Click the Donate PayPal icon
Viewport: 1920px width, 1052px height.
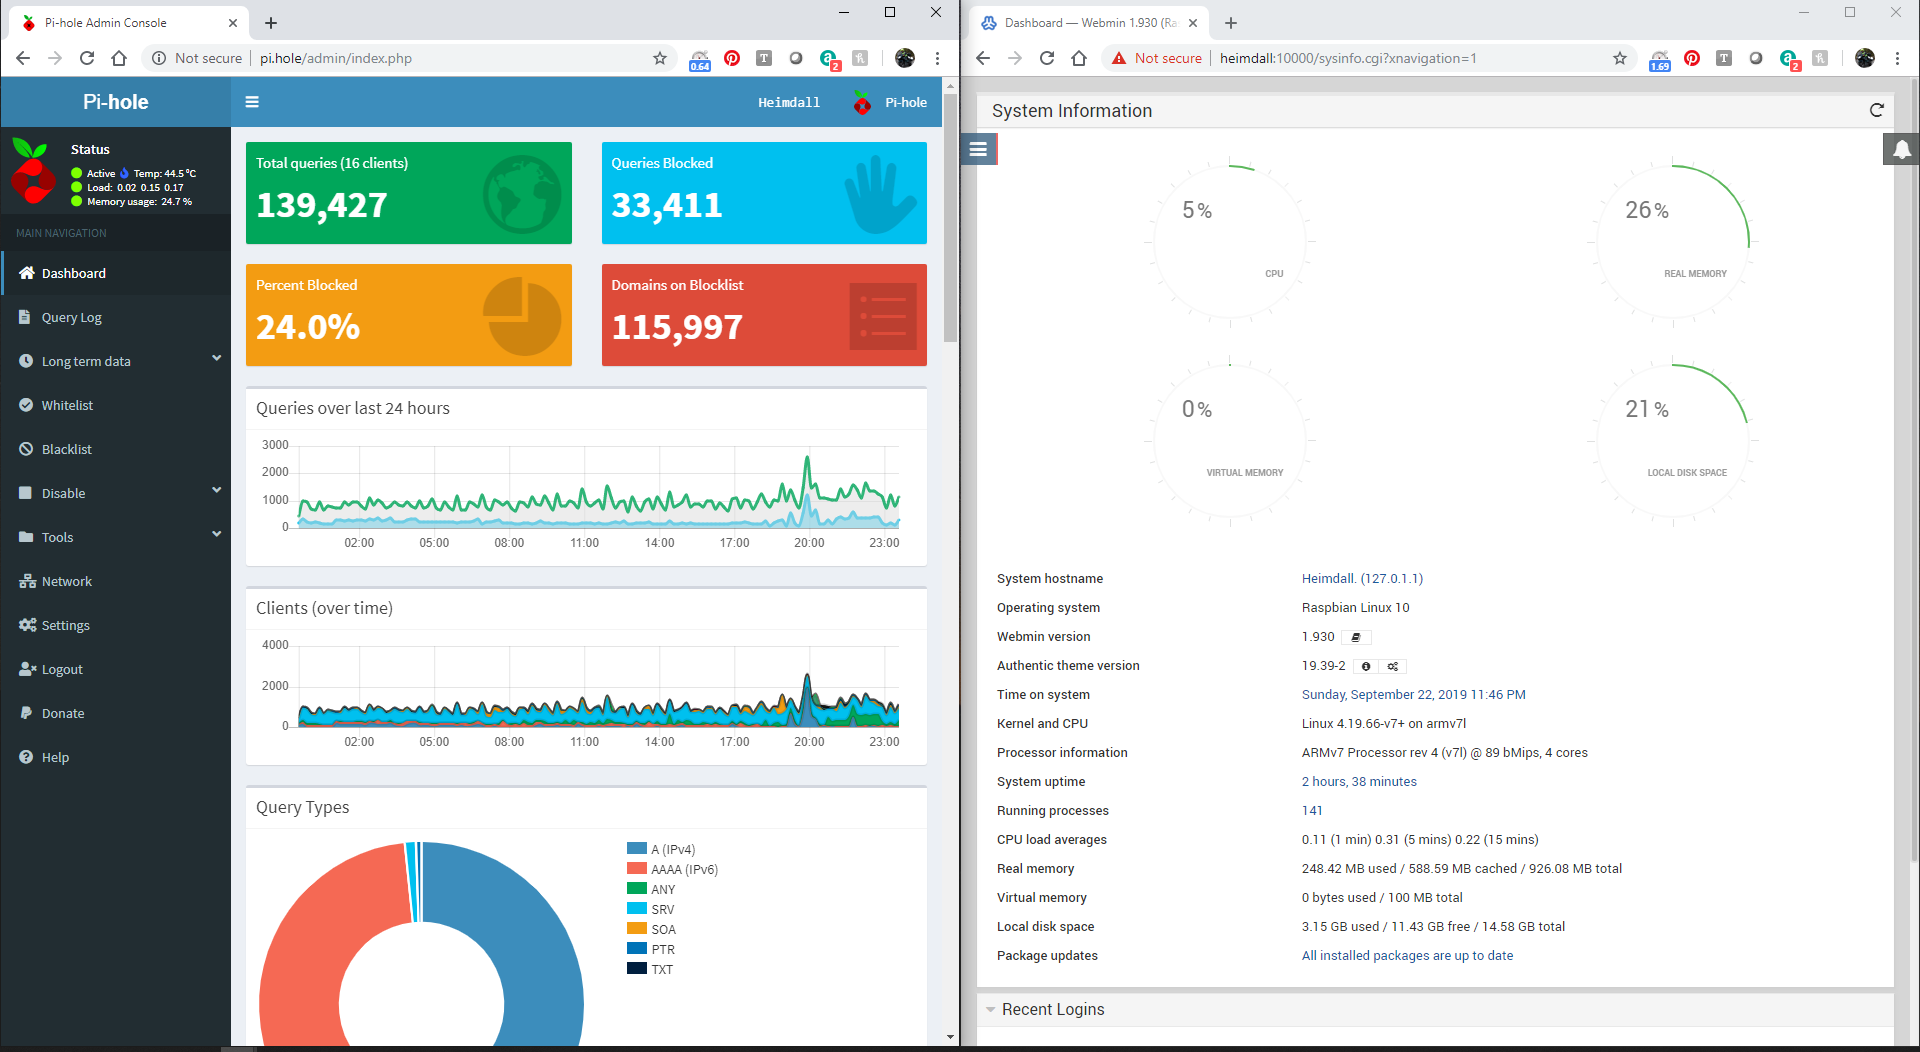pyautogui.click(x=26, y=713)
